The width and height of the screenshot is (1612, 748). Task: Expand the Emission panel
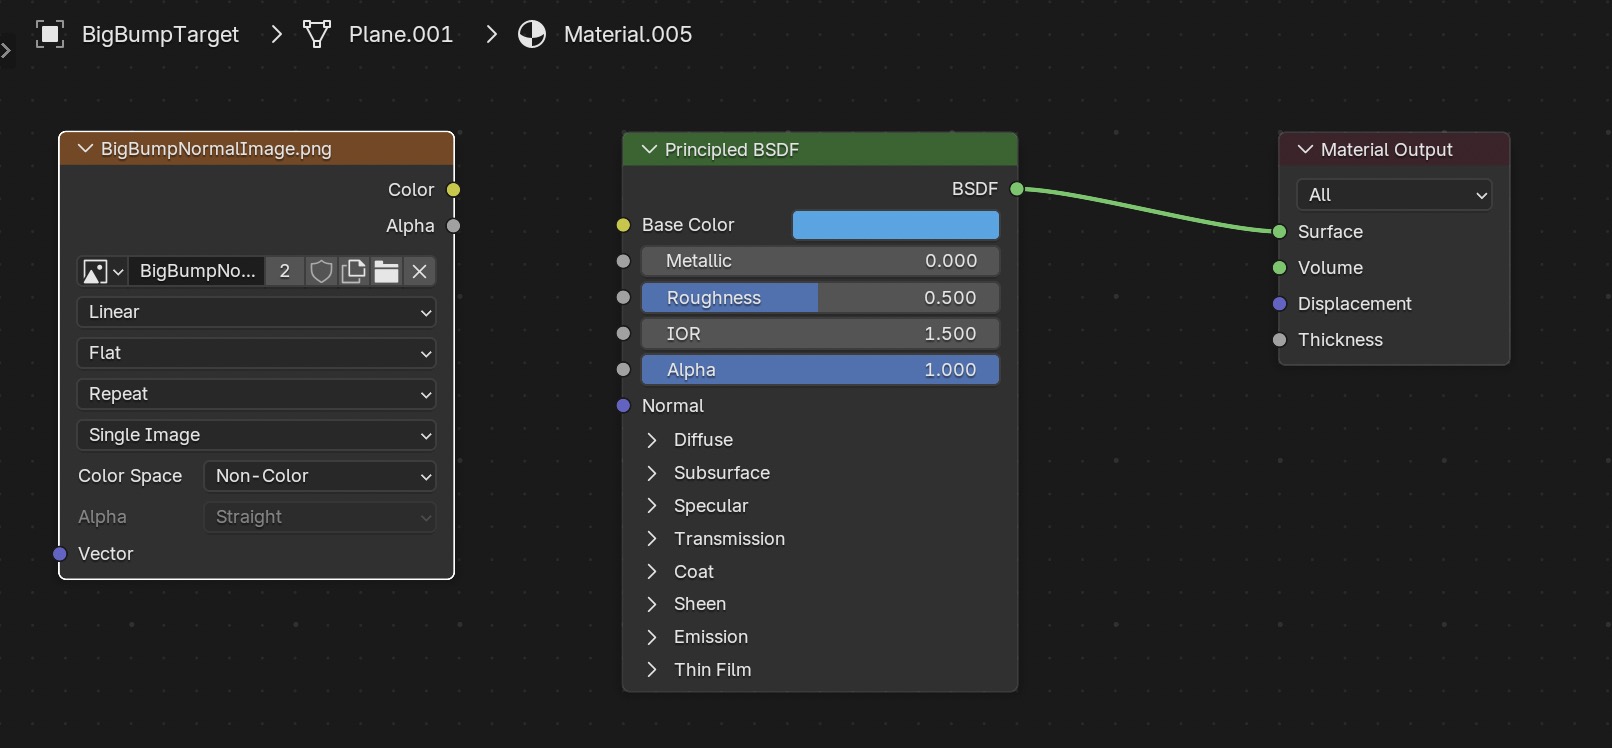coord(652,637)
